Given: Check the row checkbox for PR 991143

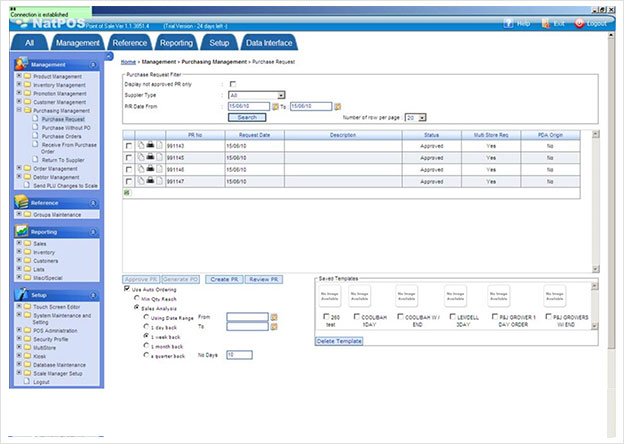Looking at the screenshot, I should [x=129, y=146].
